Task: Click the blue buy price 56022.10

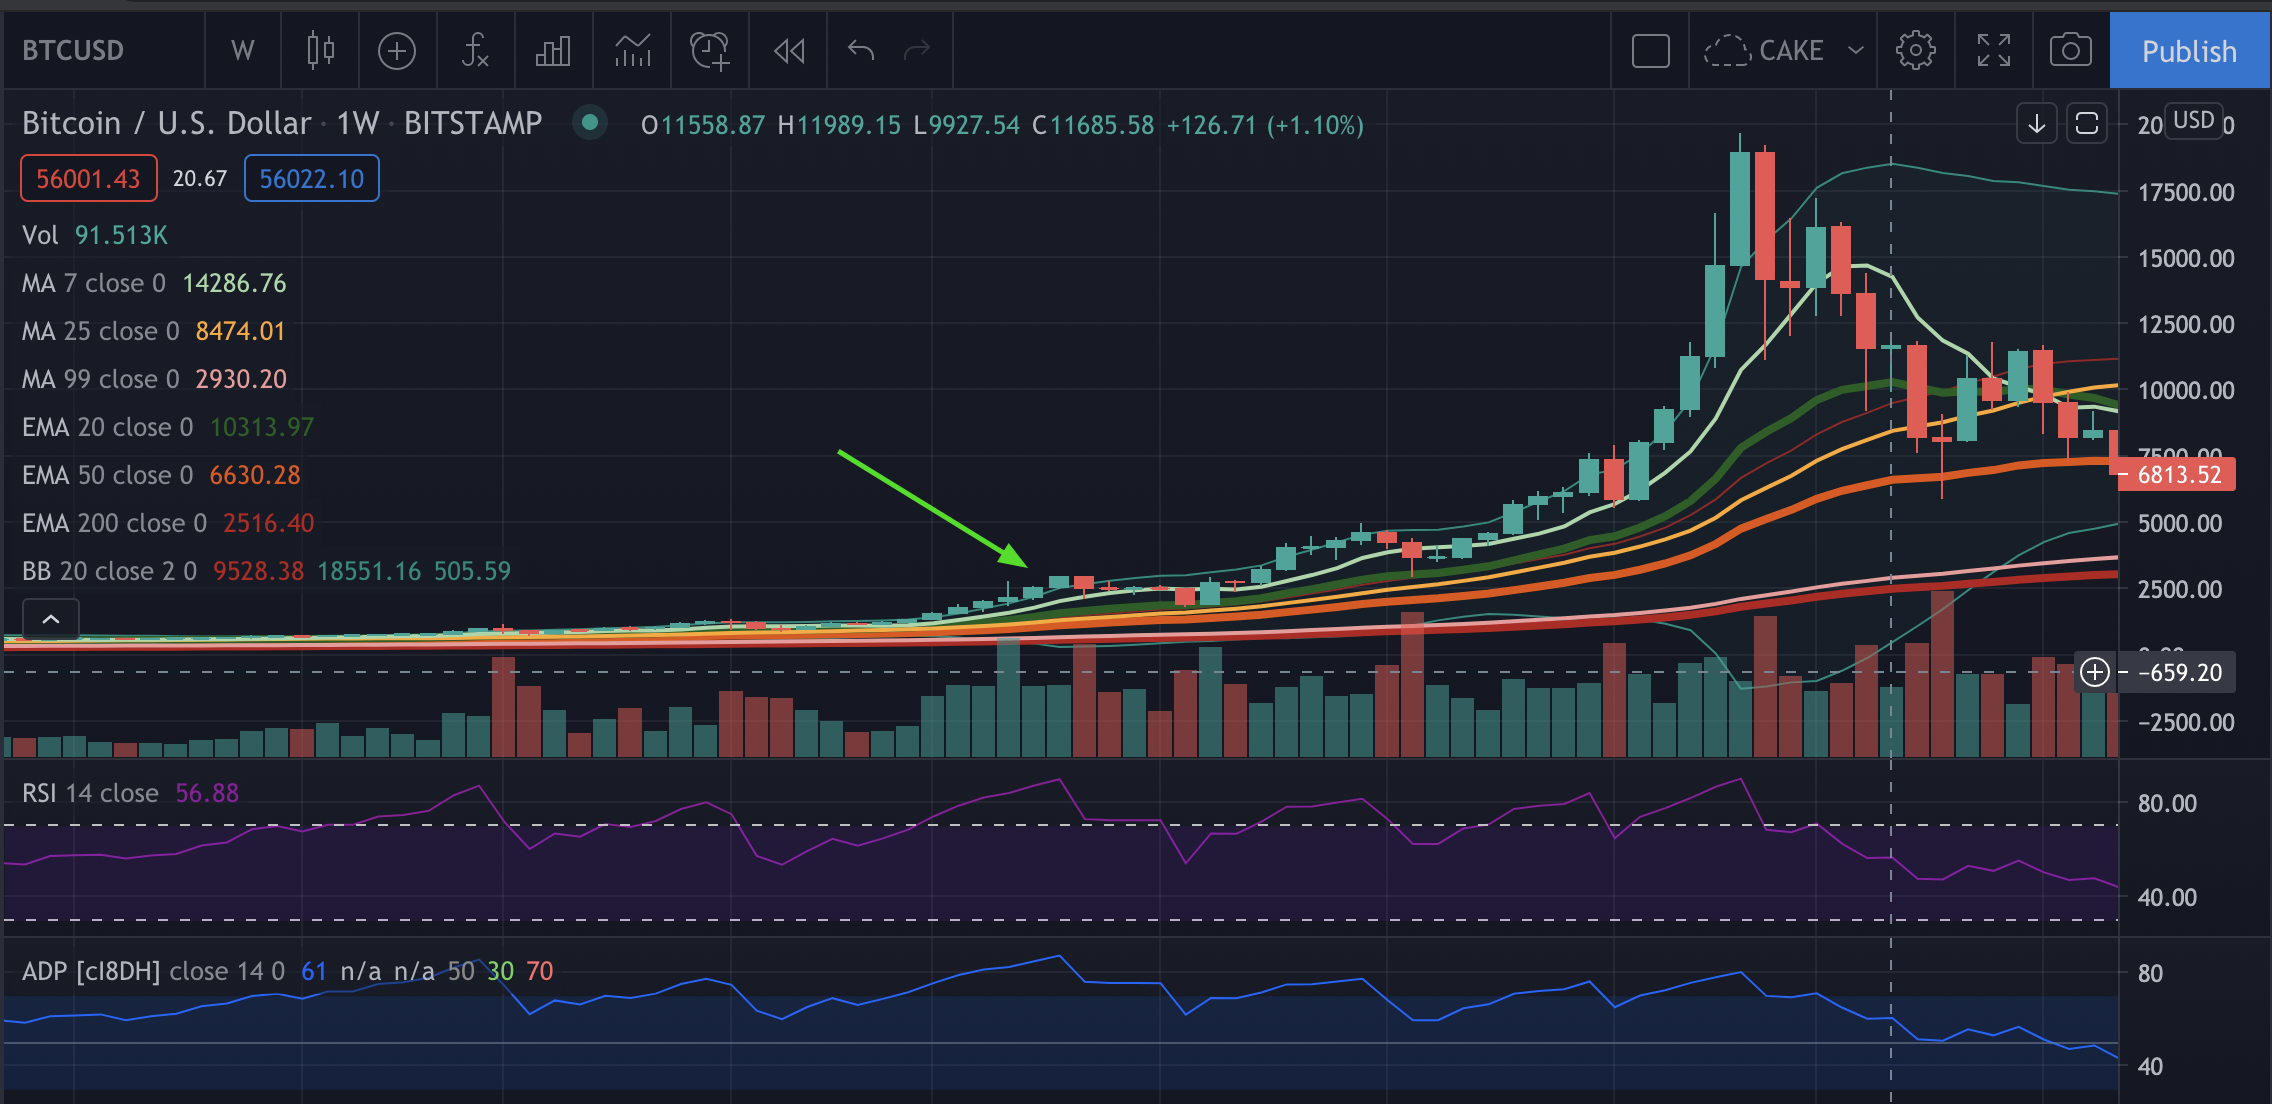Action: pos(312,179)
